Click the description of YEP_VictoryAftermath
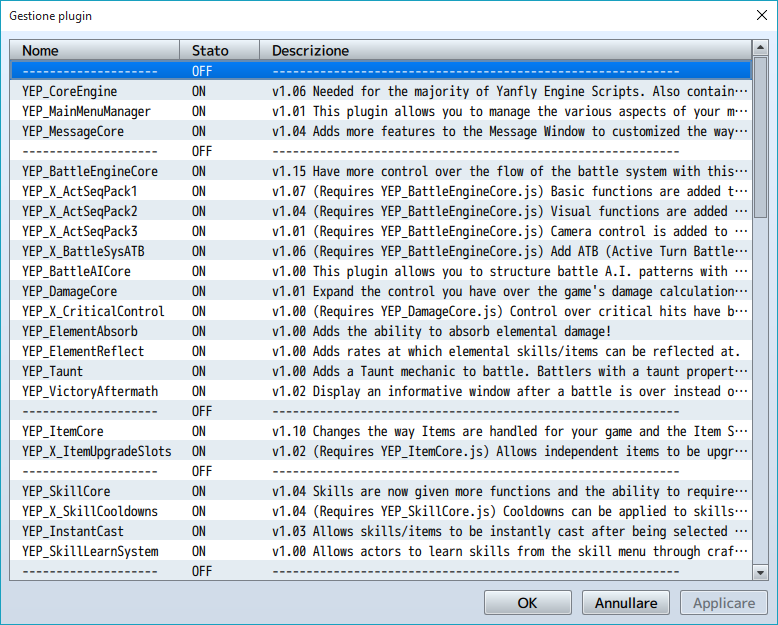778x625 pixels. pos(510,391)
